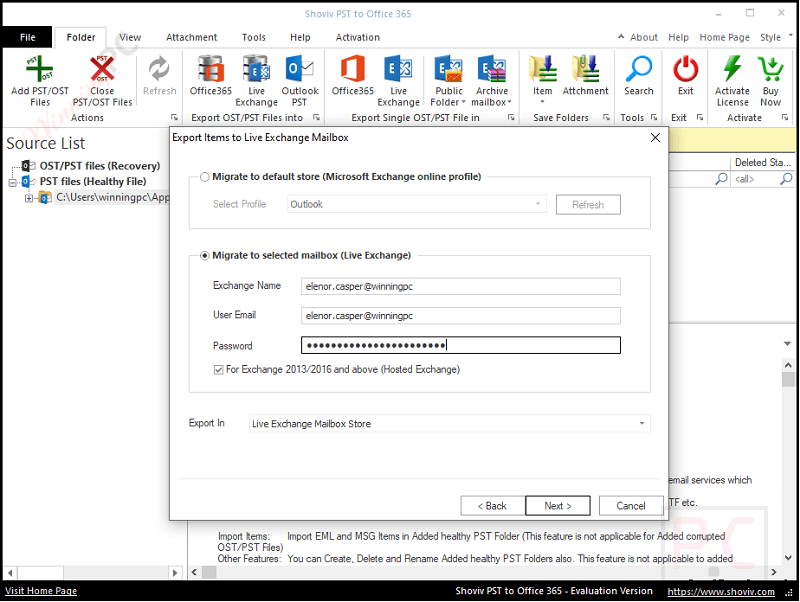The height and width of the screenshot is (602, 800).
Task: Open the Help ribbon tab
Action: [x=300, y=37]
